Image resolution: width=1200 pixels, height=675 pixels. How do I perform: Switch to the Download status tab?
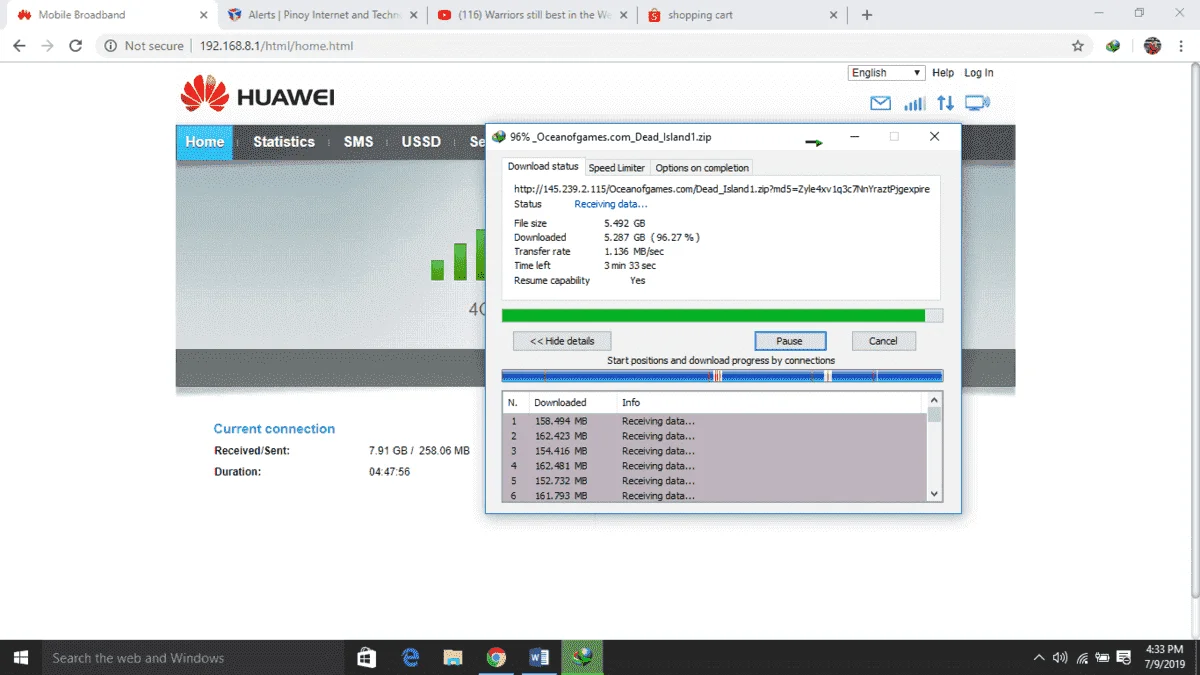543,167
